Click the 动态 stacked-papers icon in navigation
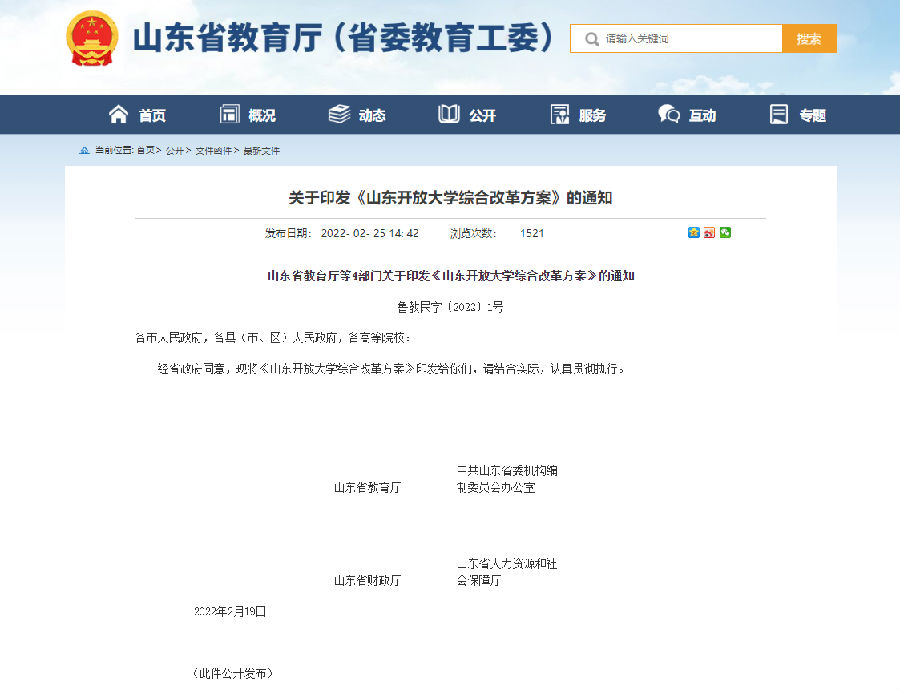Screen dimensions: 900x689 tap(340, 115)
